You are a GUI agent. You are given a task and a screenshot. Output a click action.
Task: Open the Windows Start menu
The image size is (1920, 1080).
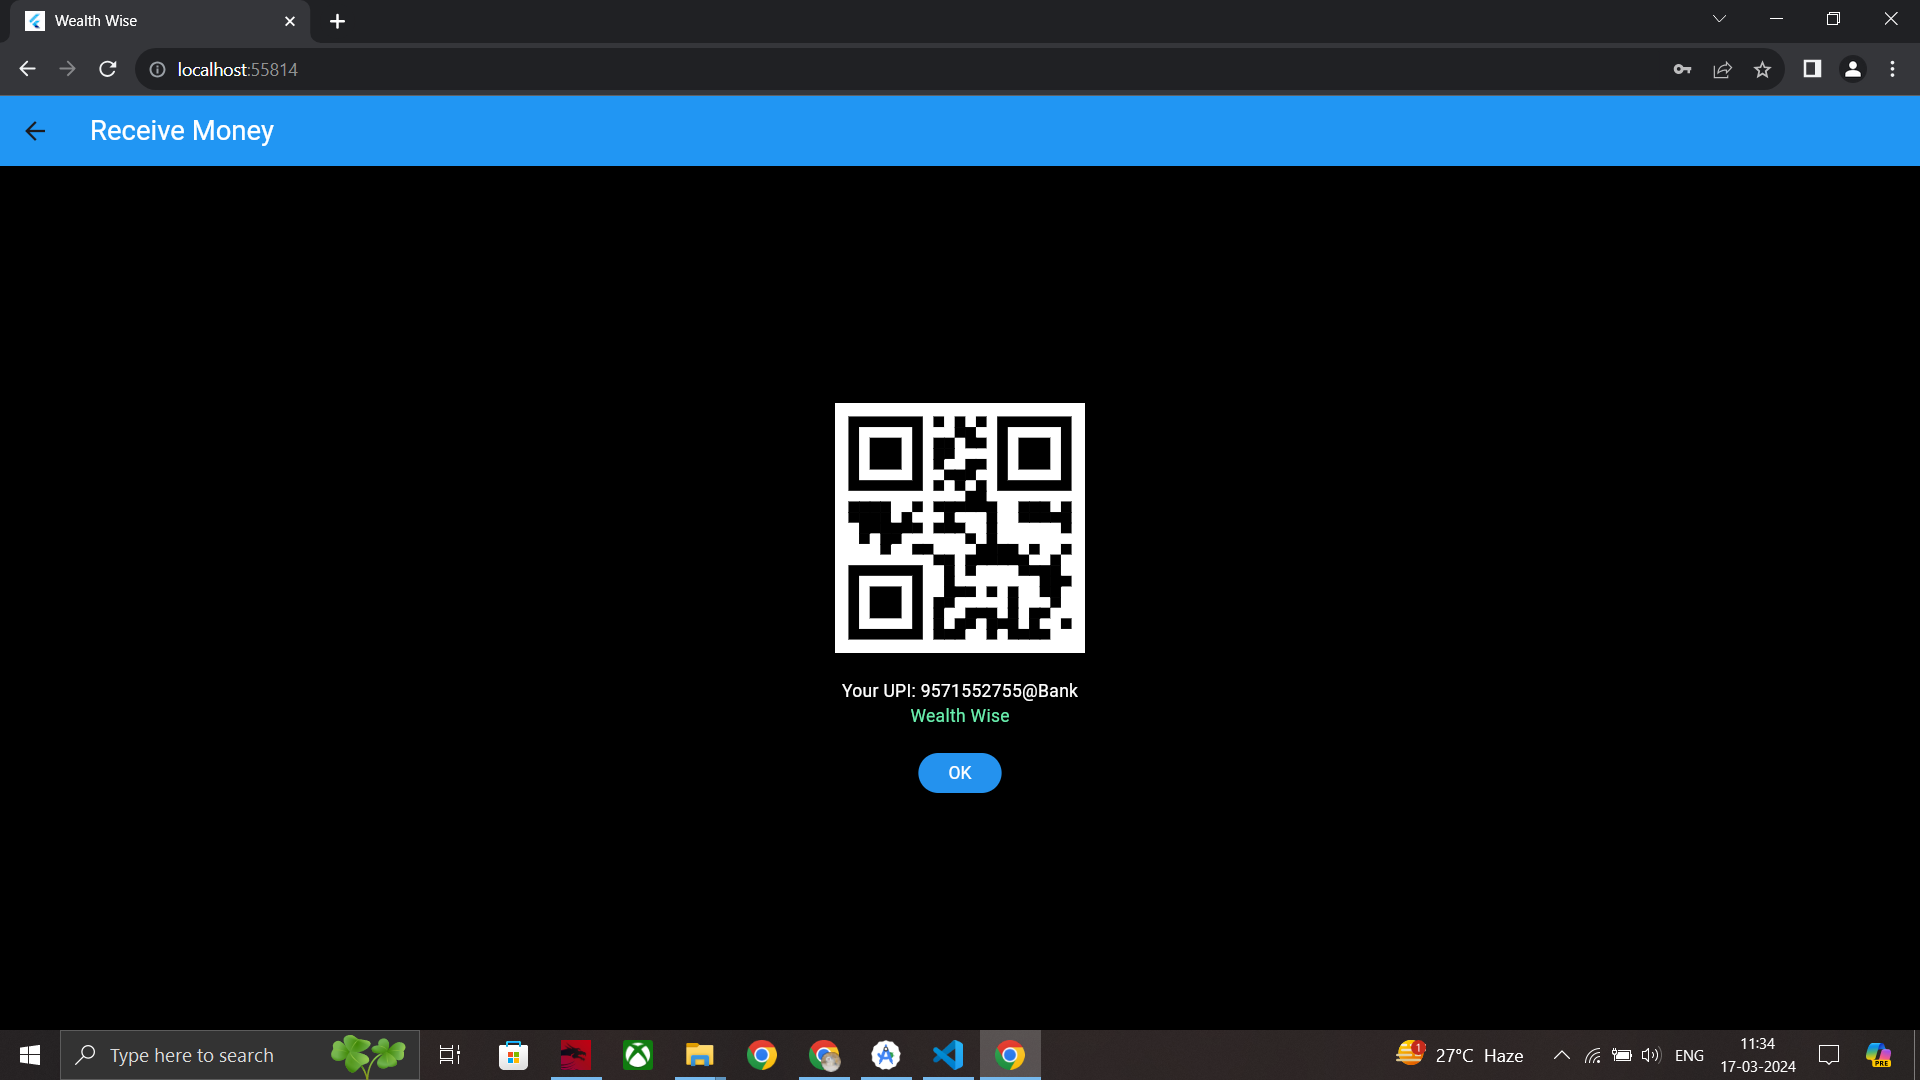(30, 1055)
